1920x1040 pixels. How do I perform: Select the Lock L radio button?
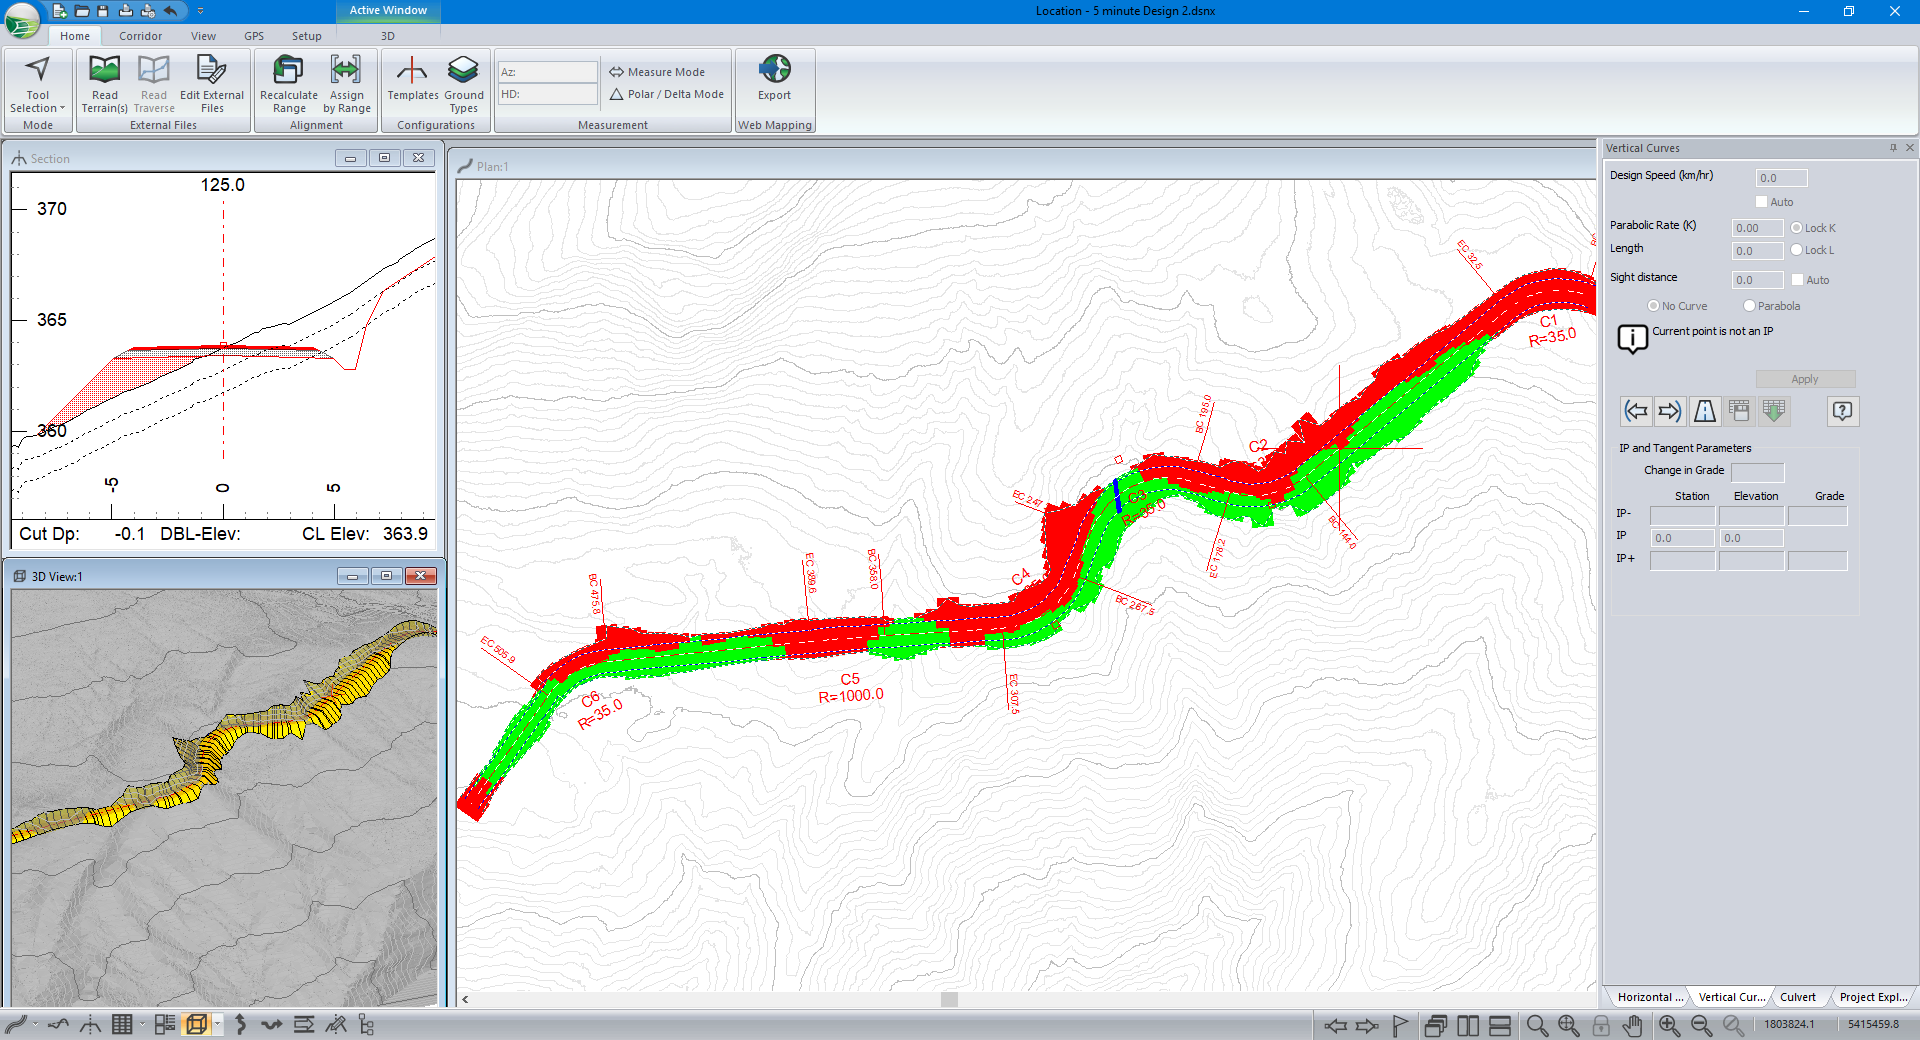point(1797,250)
